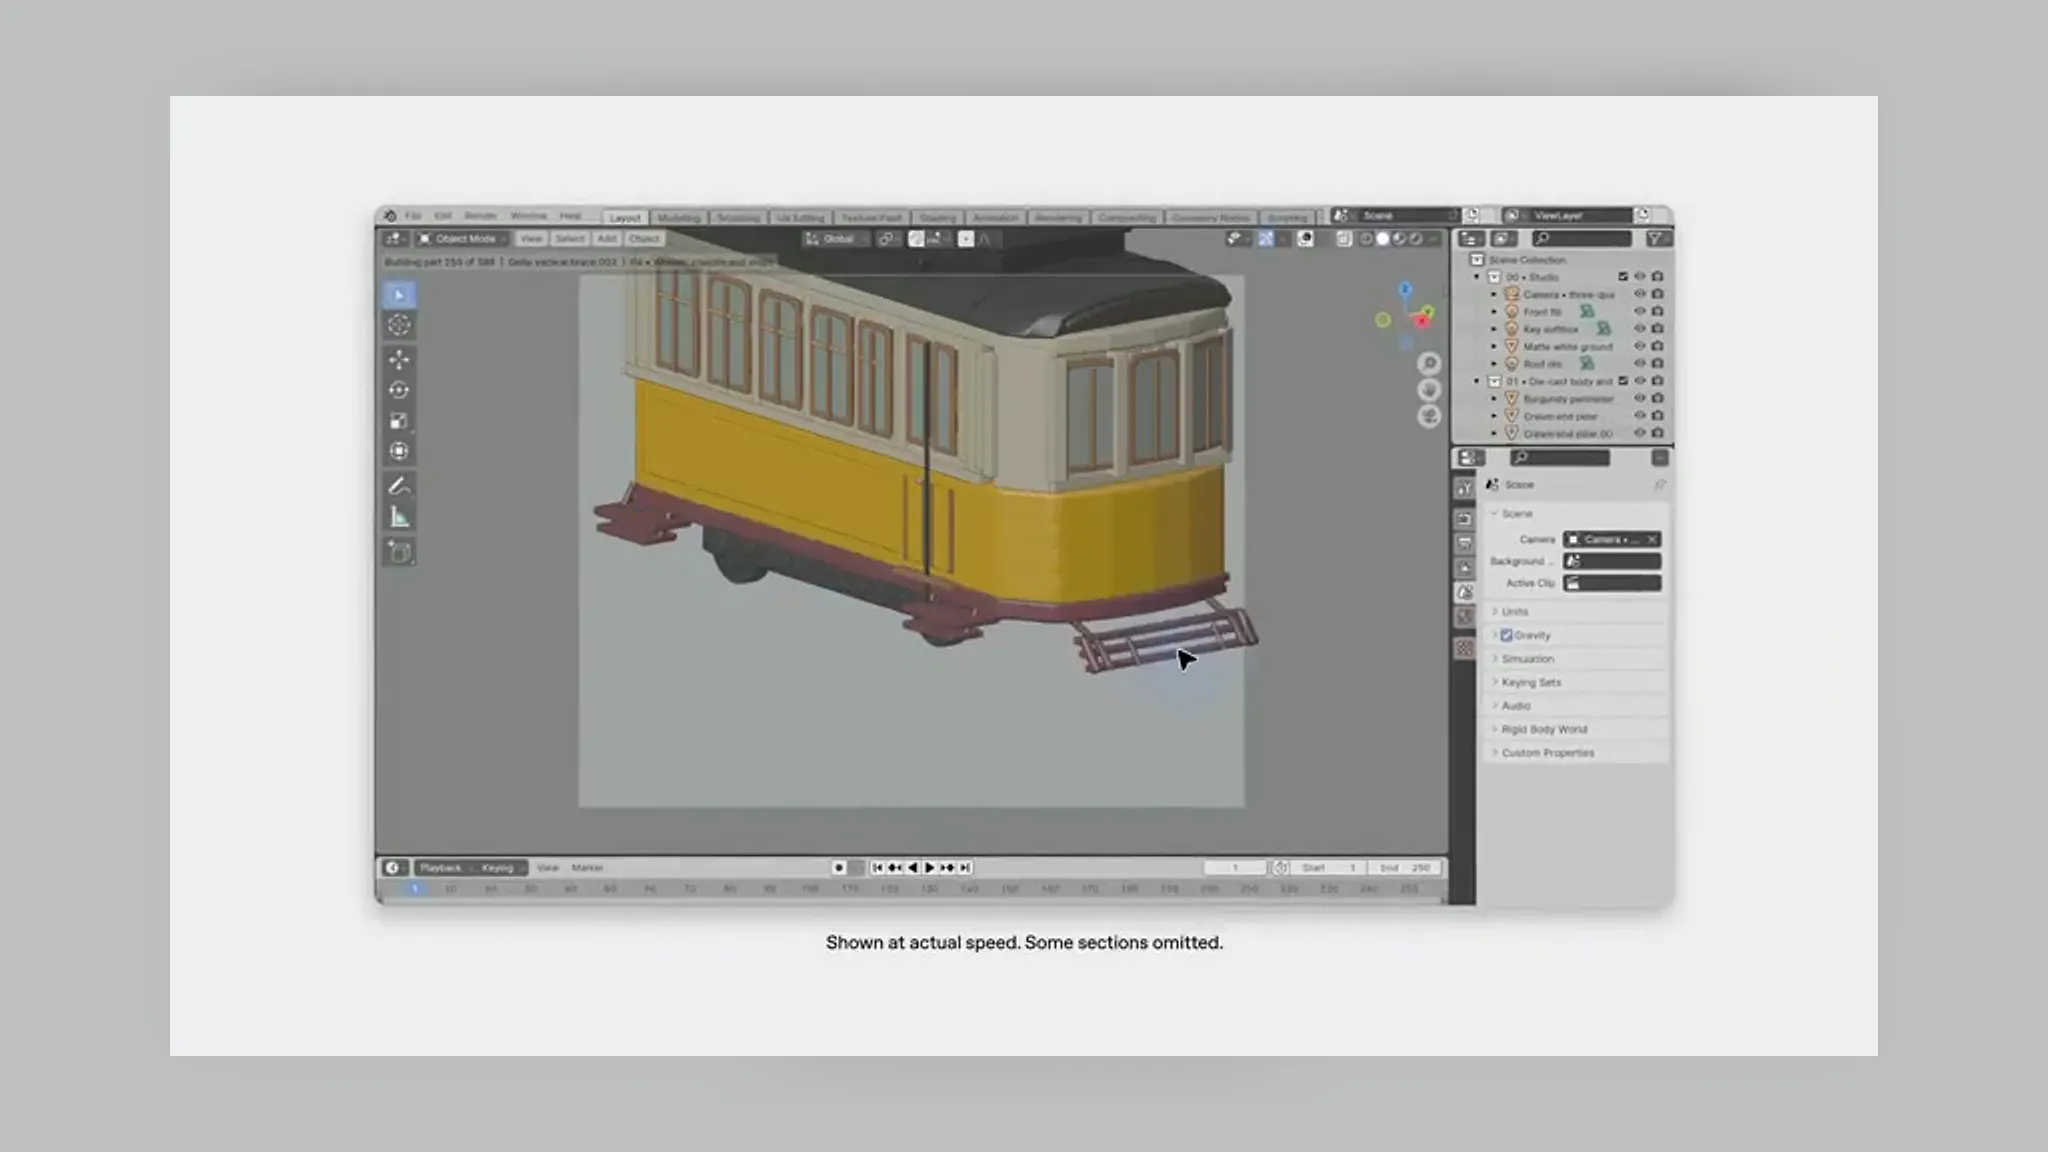
Task: Select the Add Cube tool
Action: [x=399, y=552]
